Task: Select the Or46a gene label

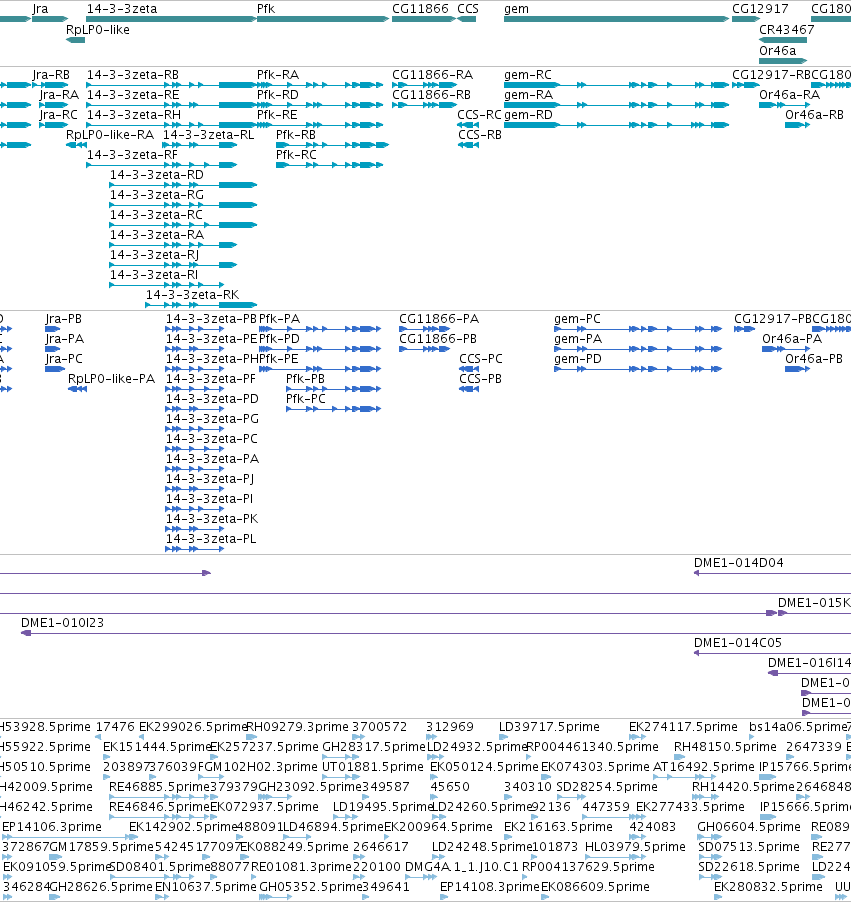Action: click(x=777, y=51)
